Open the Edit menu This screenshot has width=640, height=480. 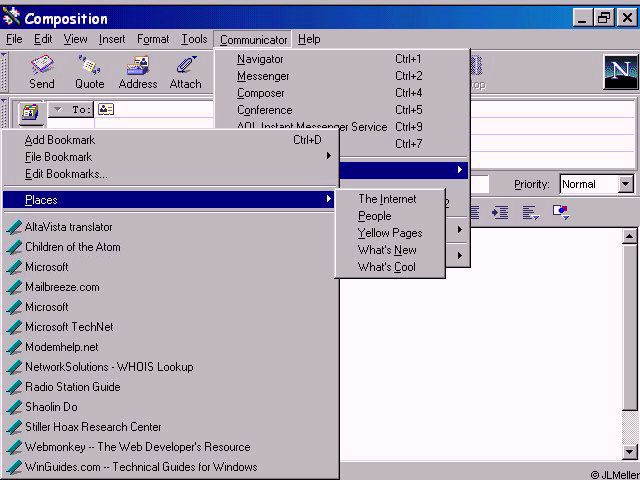pos(43,39)
